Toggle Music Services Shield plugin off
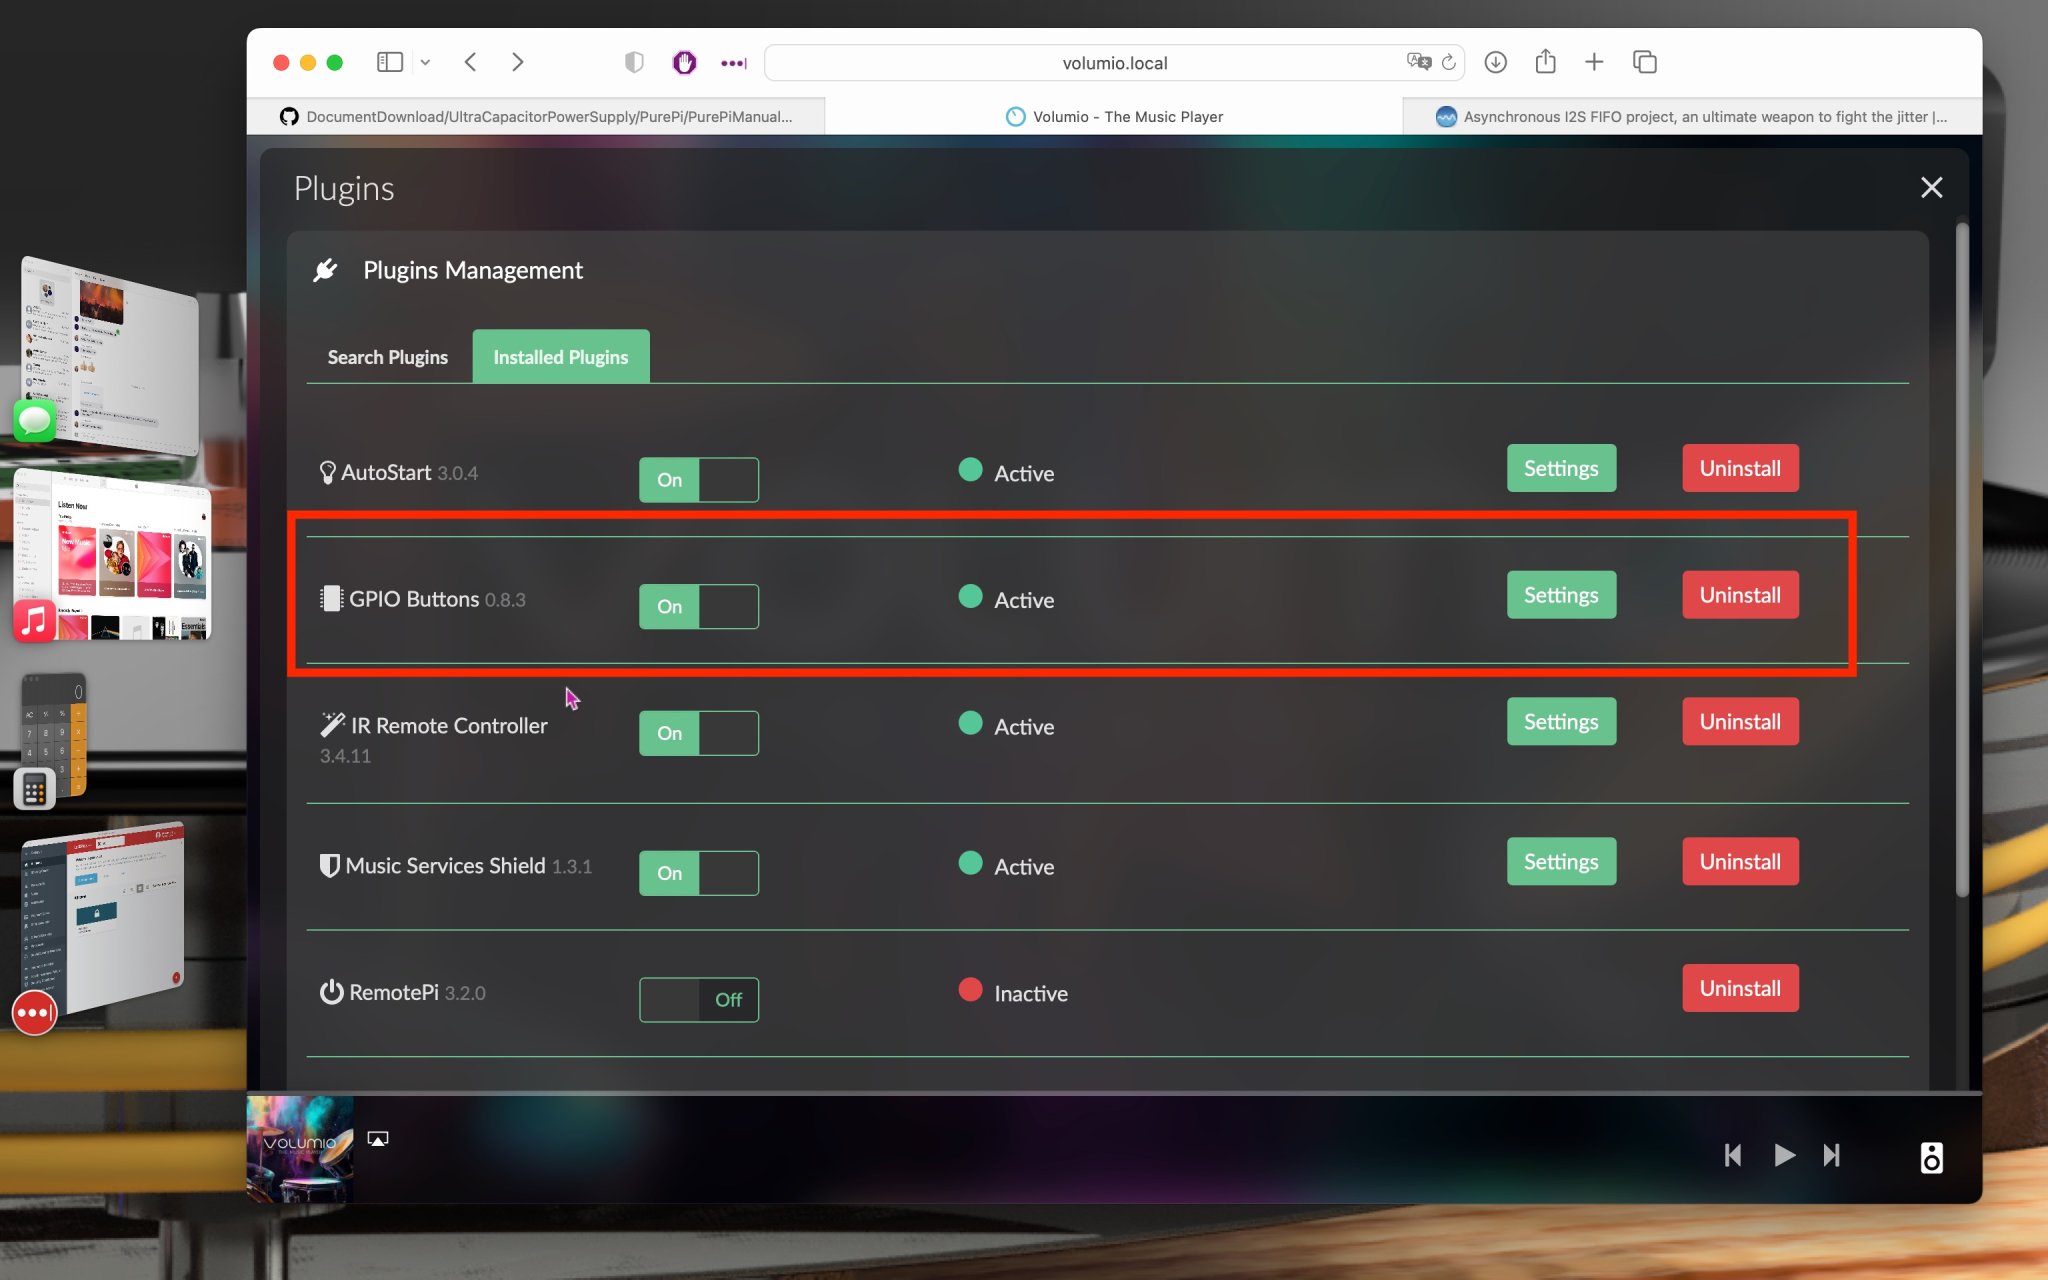Screen dimensions: 2048x1280 699,873
